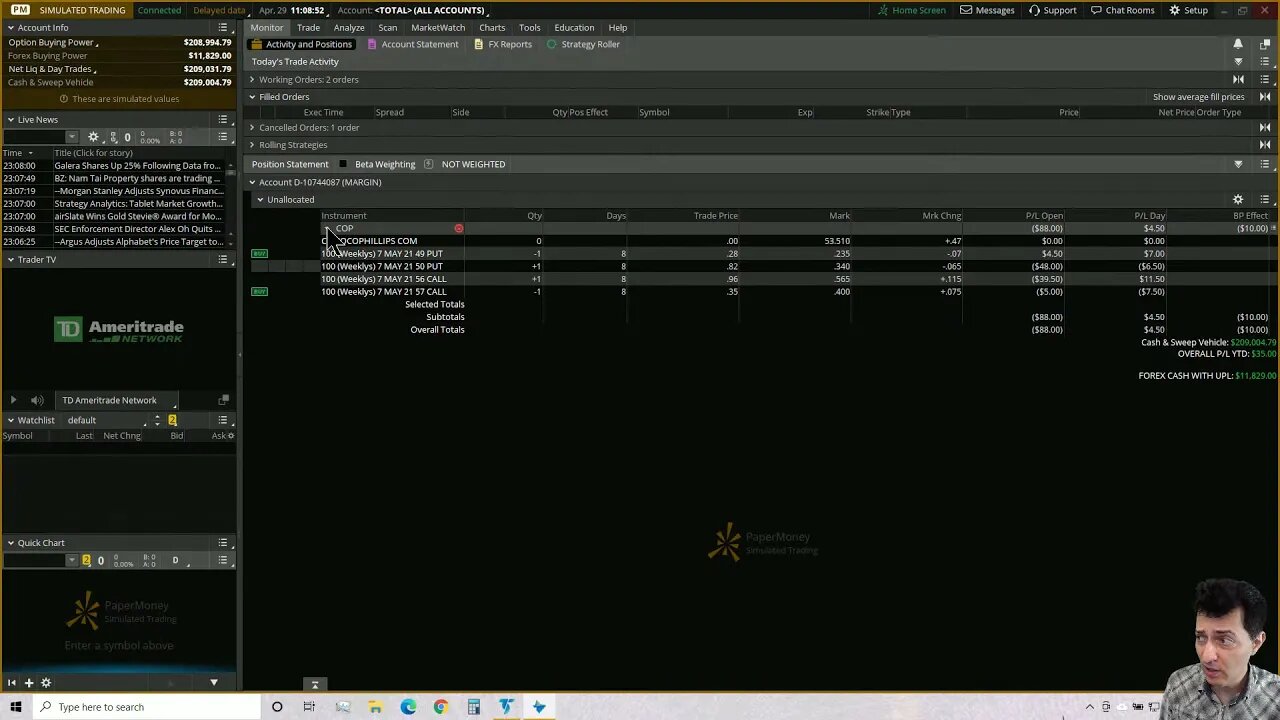
Task: Open the Galera Shares Up 25% news story
Action: tap(138, 165)
